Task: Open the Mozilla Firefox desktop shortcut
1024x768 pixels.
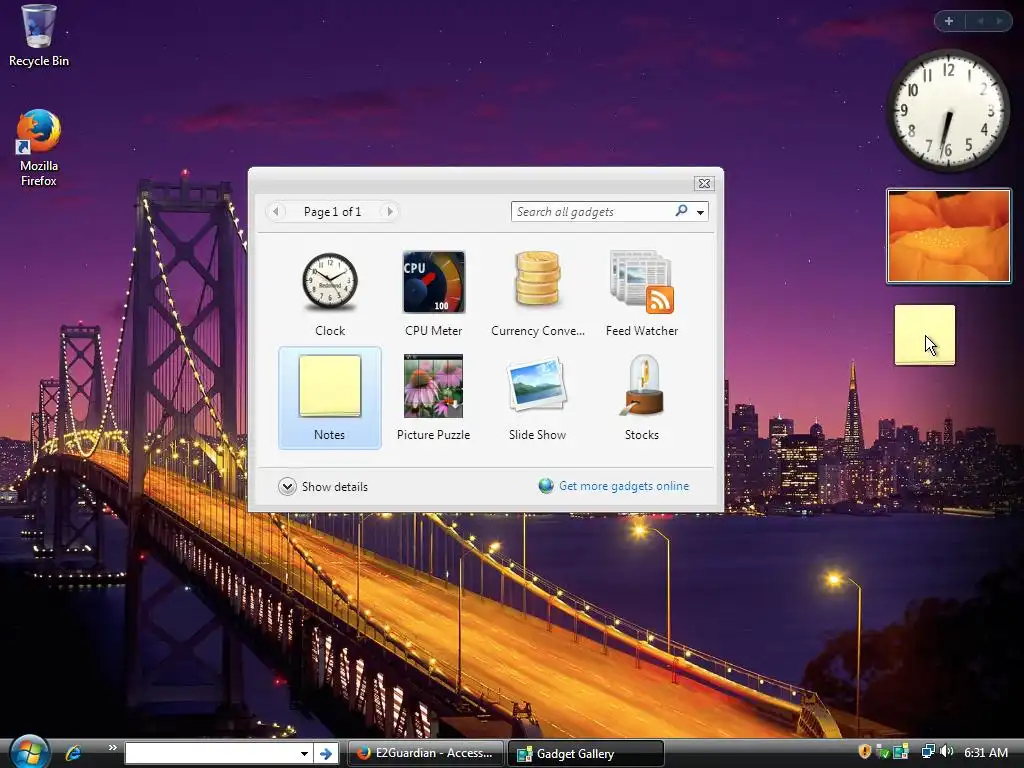Action: tap(39, 148)
